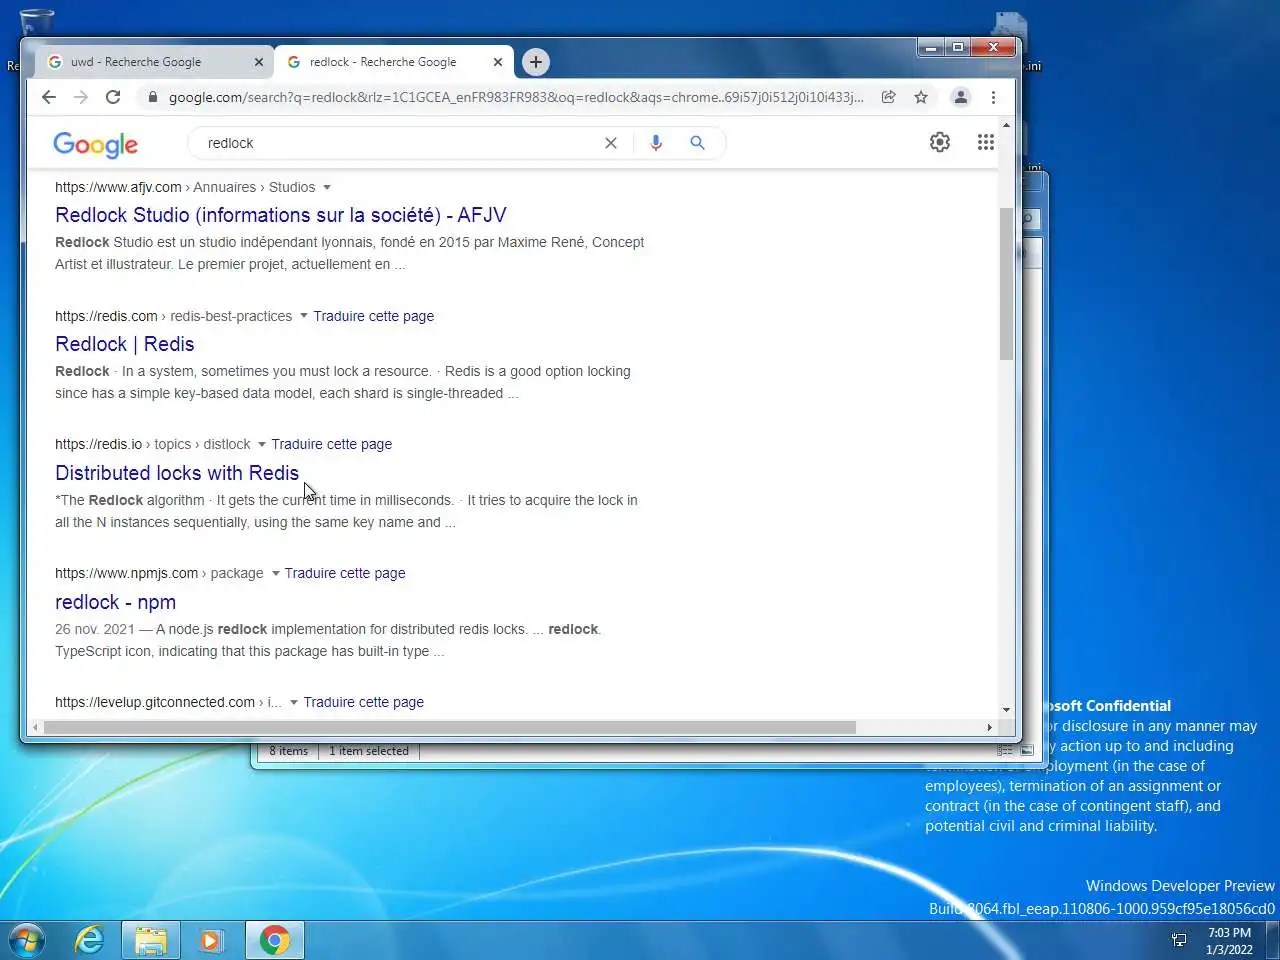
Task: Reload the current Google search page
Action: click(113, 97)
